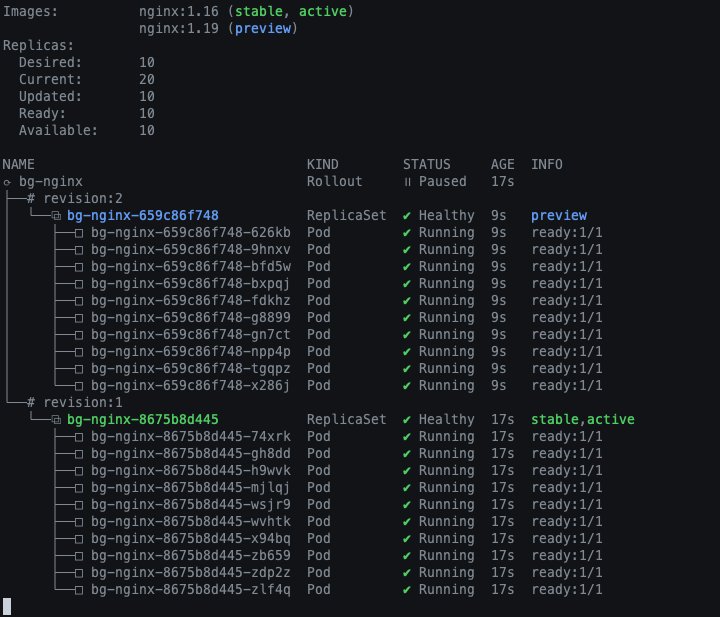Click the AGE column header
Image resolution: width=720 pixels, height=617 pixels.
point(503,164)
